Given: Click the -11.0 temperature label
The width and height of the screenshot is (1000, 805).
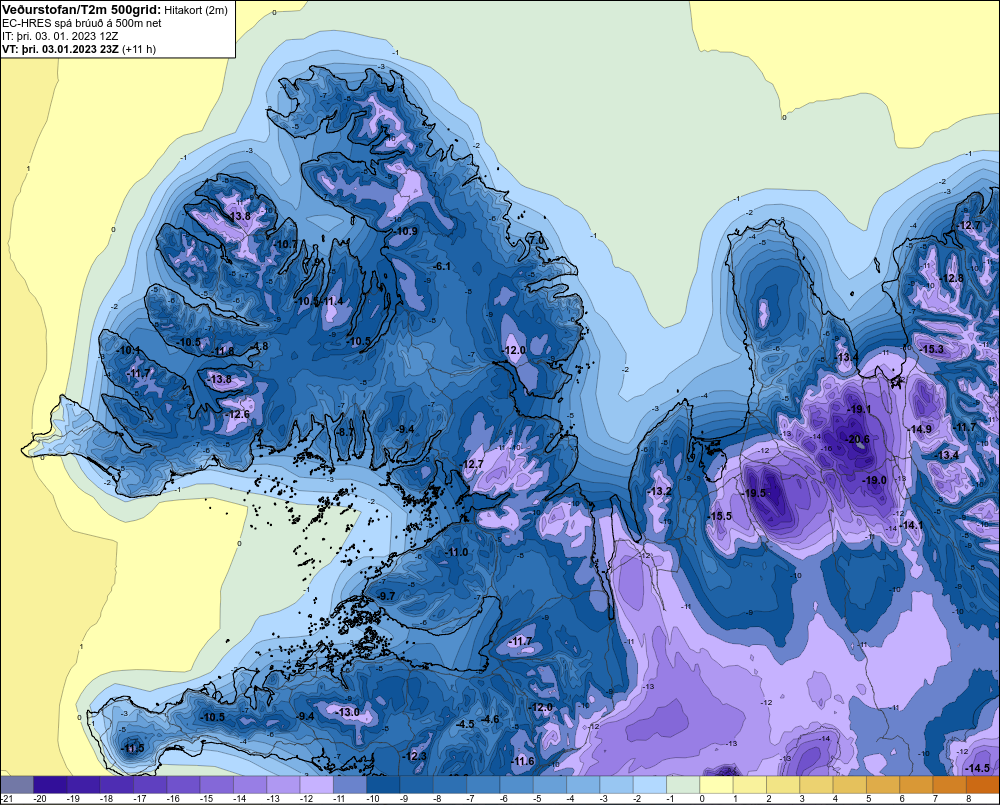Looking at the screenshot, I should point(457,552).
